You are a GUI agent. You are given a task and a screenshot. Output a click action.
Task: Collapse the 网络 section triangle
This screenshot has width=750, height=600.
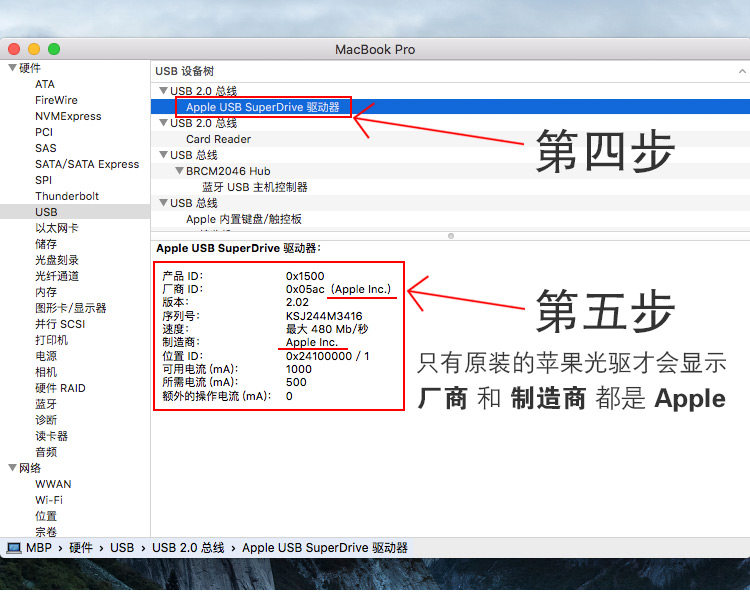[12, 467]
